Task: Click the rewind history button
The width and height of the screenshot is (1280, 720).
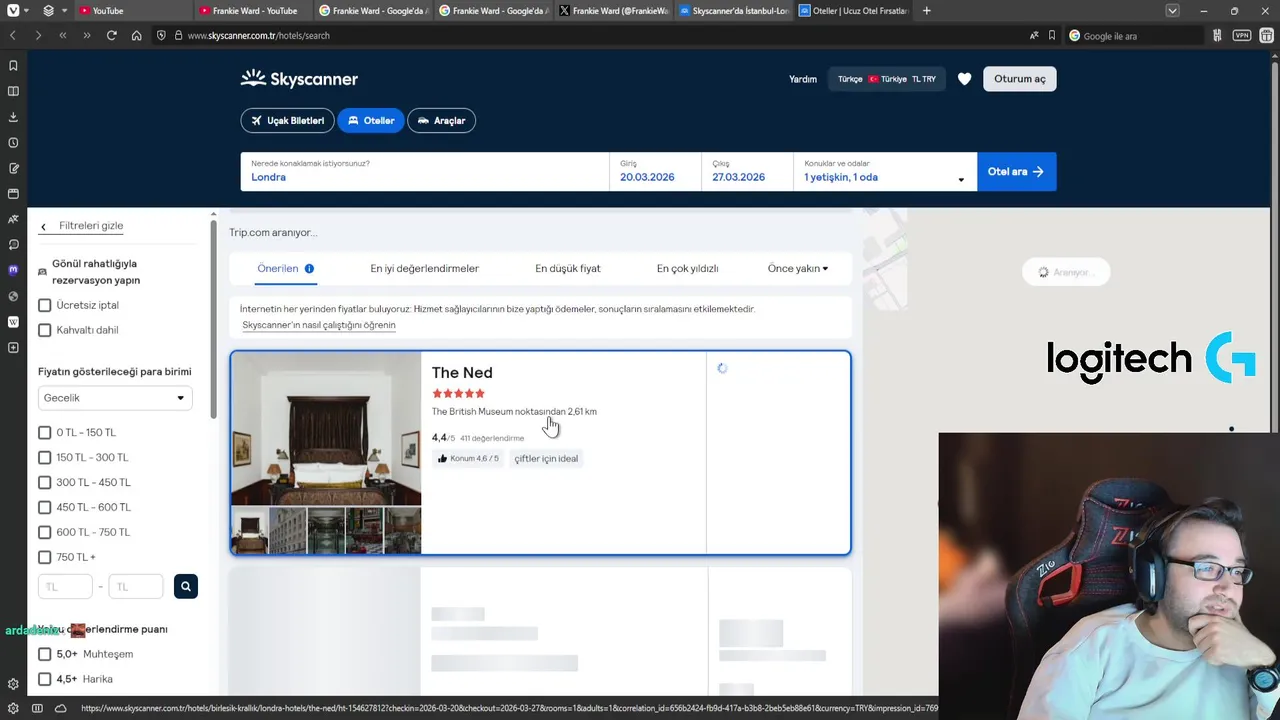Action: 62,35
